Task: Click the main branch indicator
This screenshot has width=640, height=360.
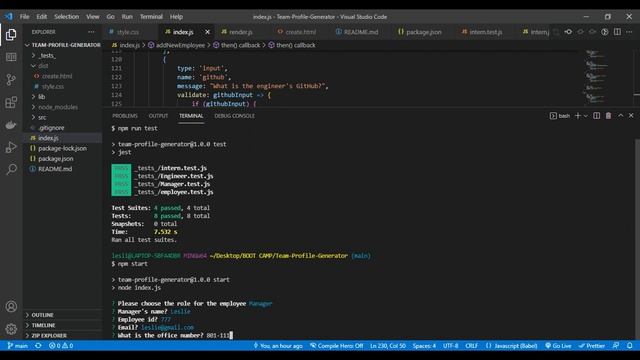Action: 18,346
